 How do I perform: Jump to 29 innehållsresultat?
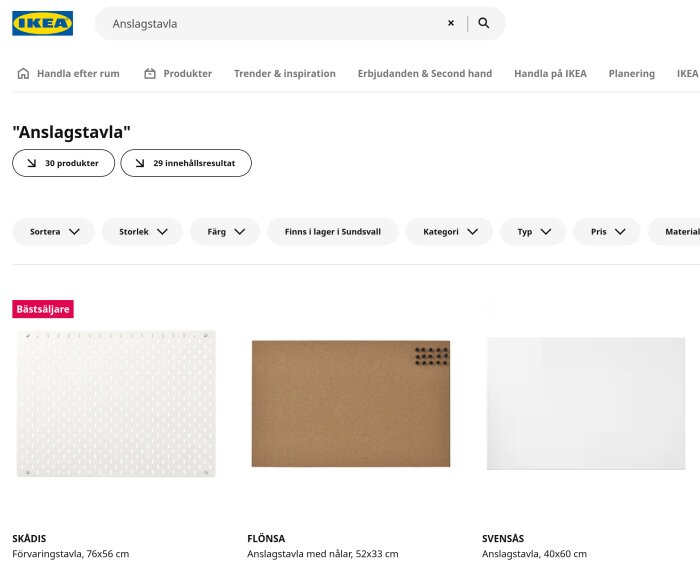[186, 163]
